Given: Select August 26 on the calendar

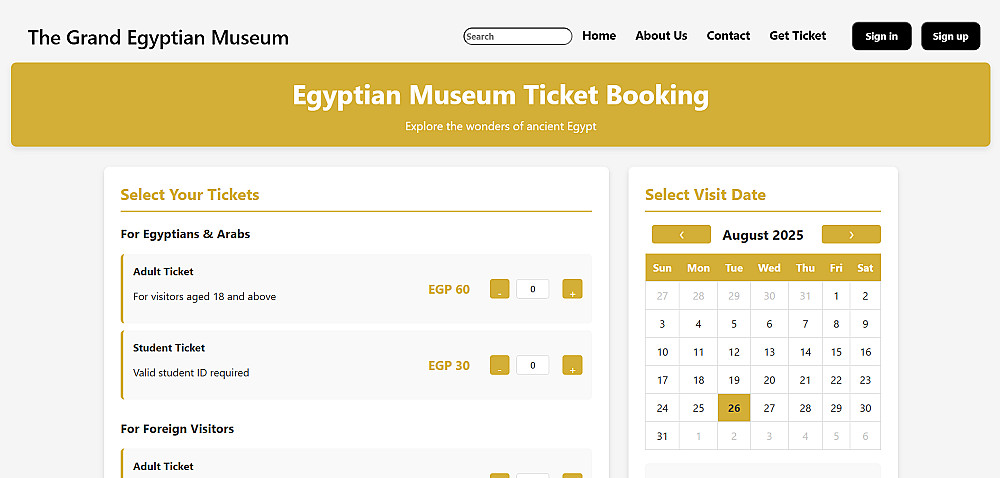Looking at the screenshot, I should pyautogui.click(x=734, y=408).
